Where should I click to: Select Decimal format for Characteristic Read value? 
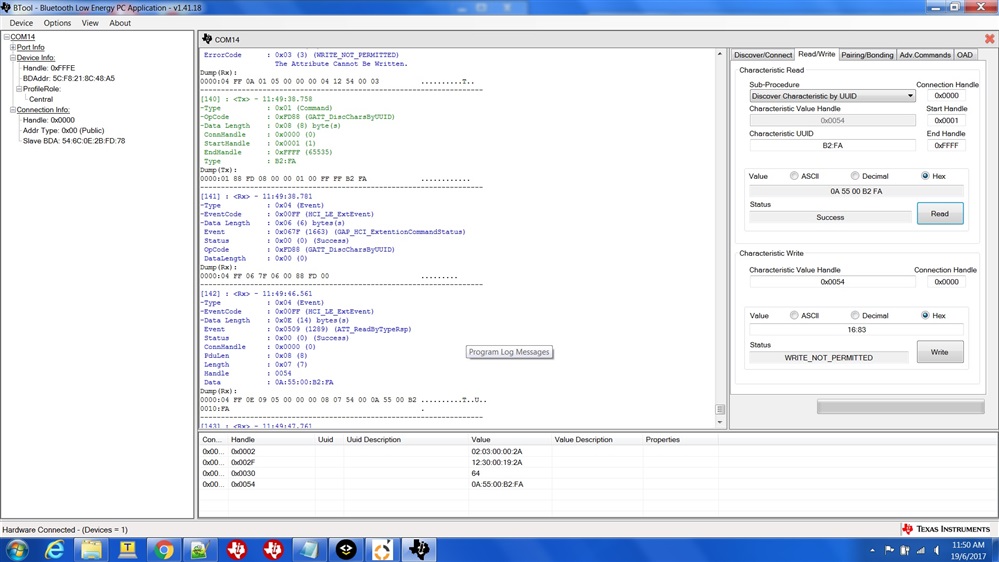[855, 176]
